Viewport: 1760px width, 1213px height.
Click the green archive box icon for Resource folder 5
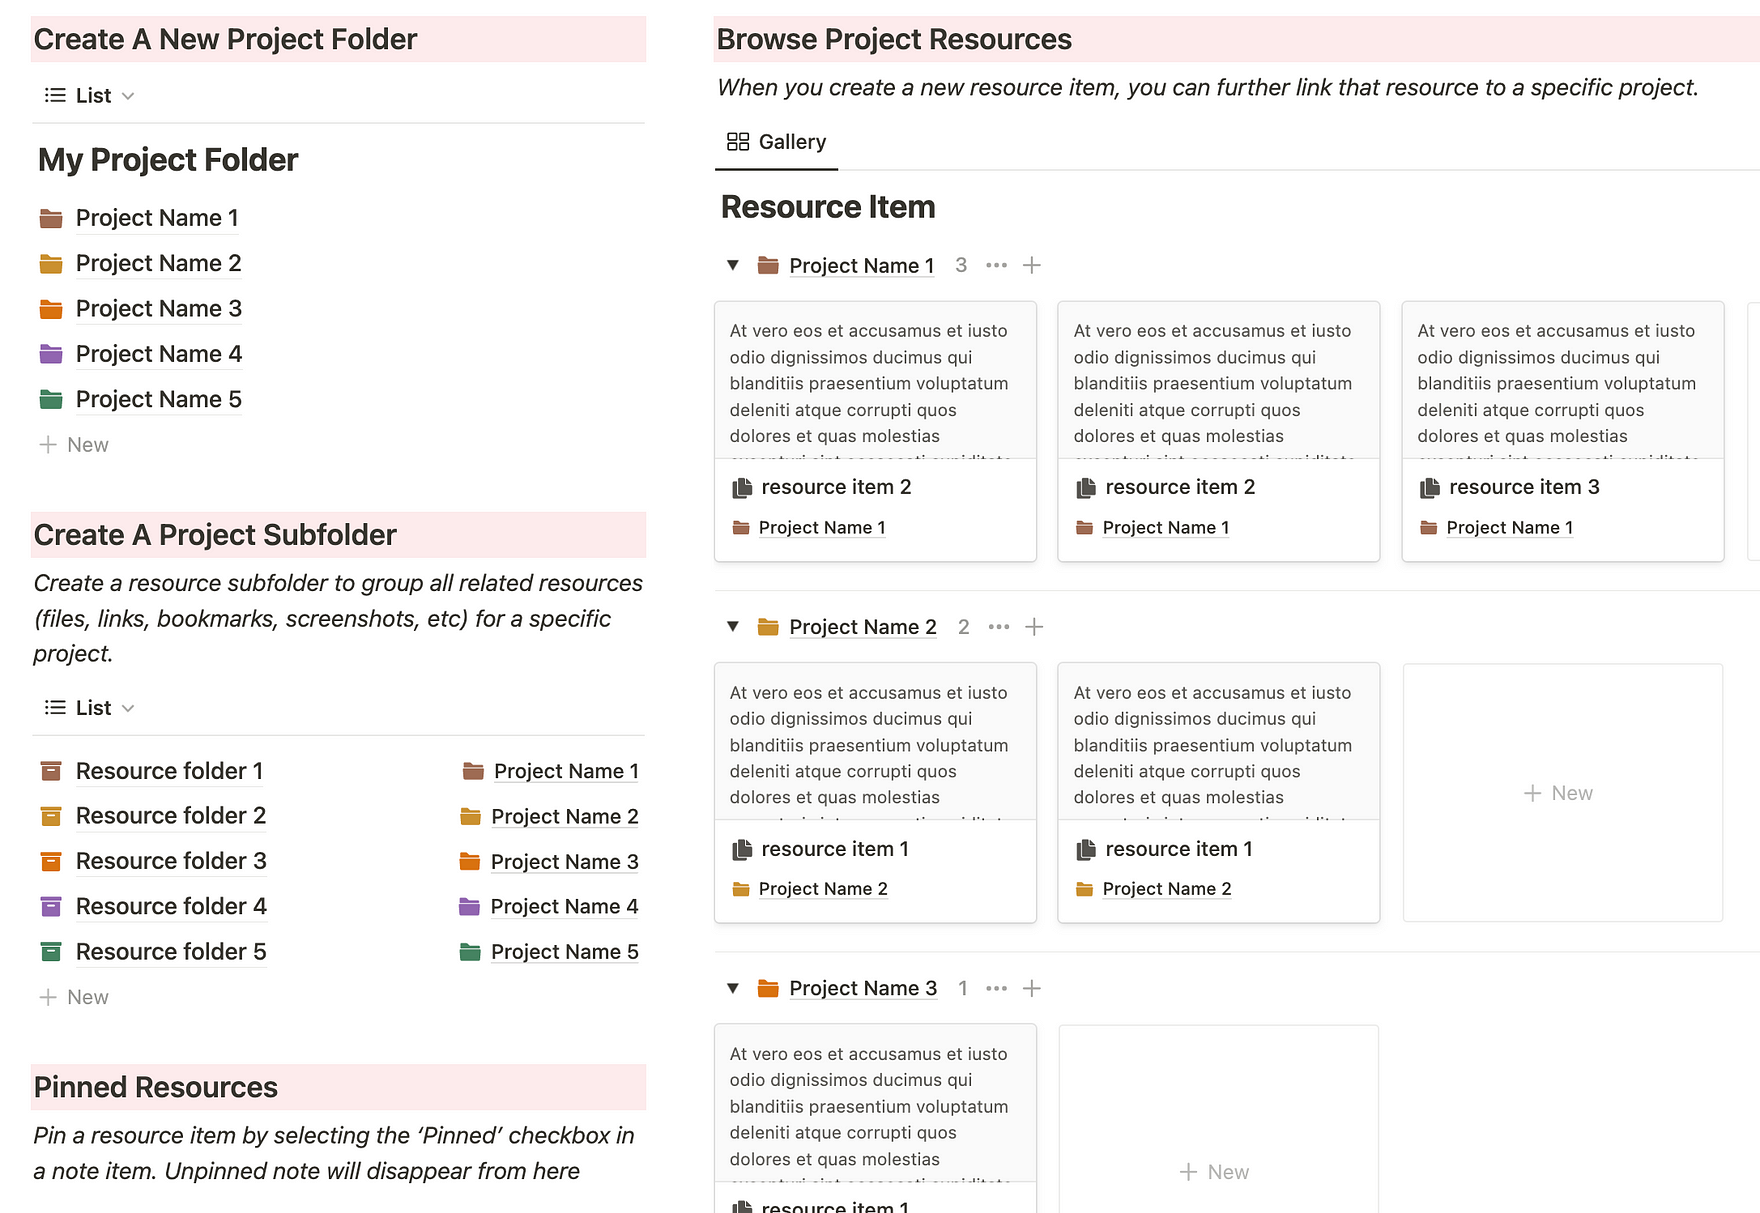pos(51,952)
